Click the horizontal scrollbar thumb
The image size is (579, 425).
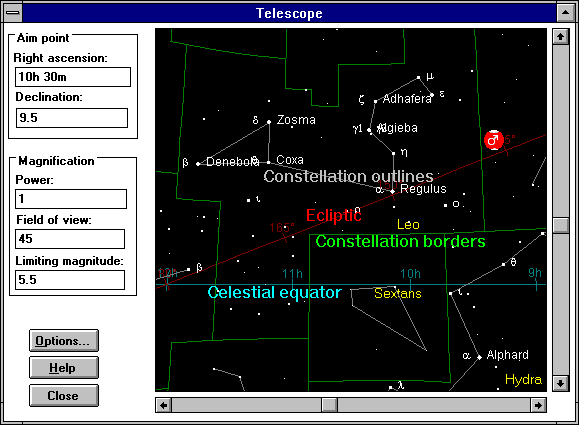329,405
